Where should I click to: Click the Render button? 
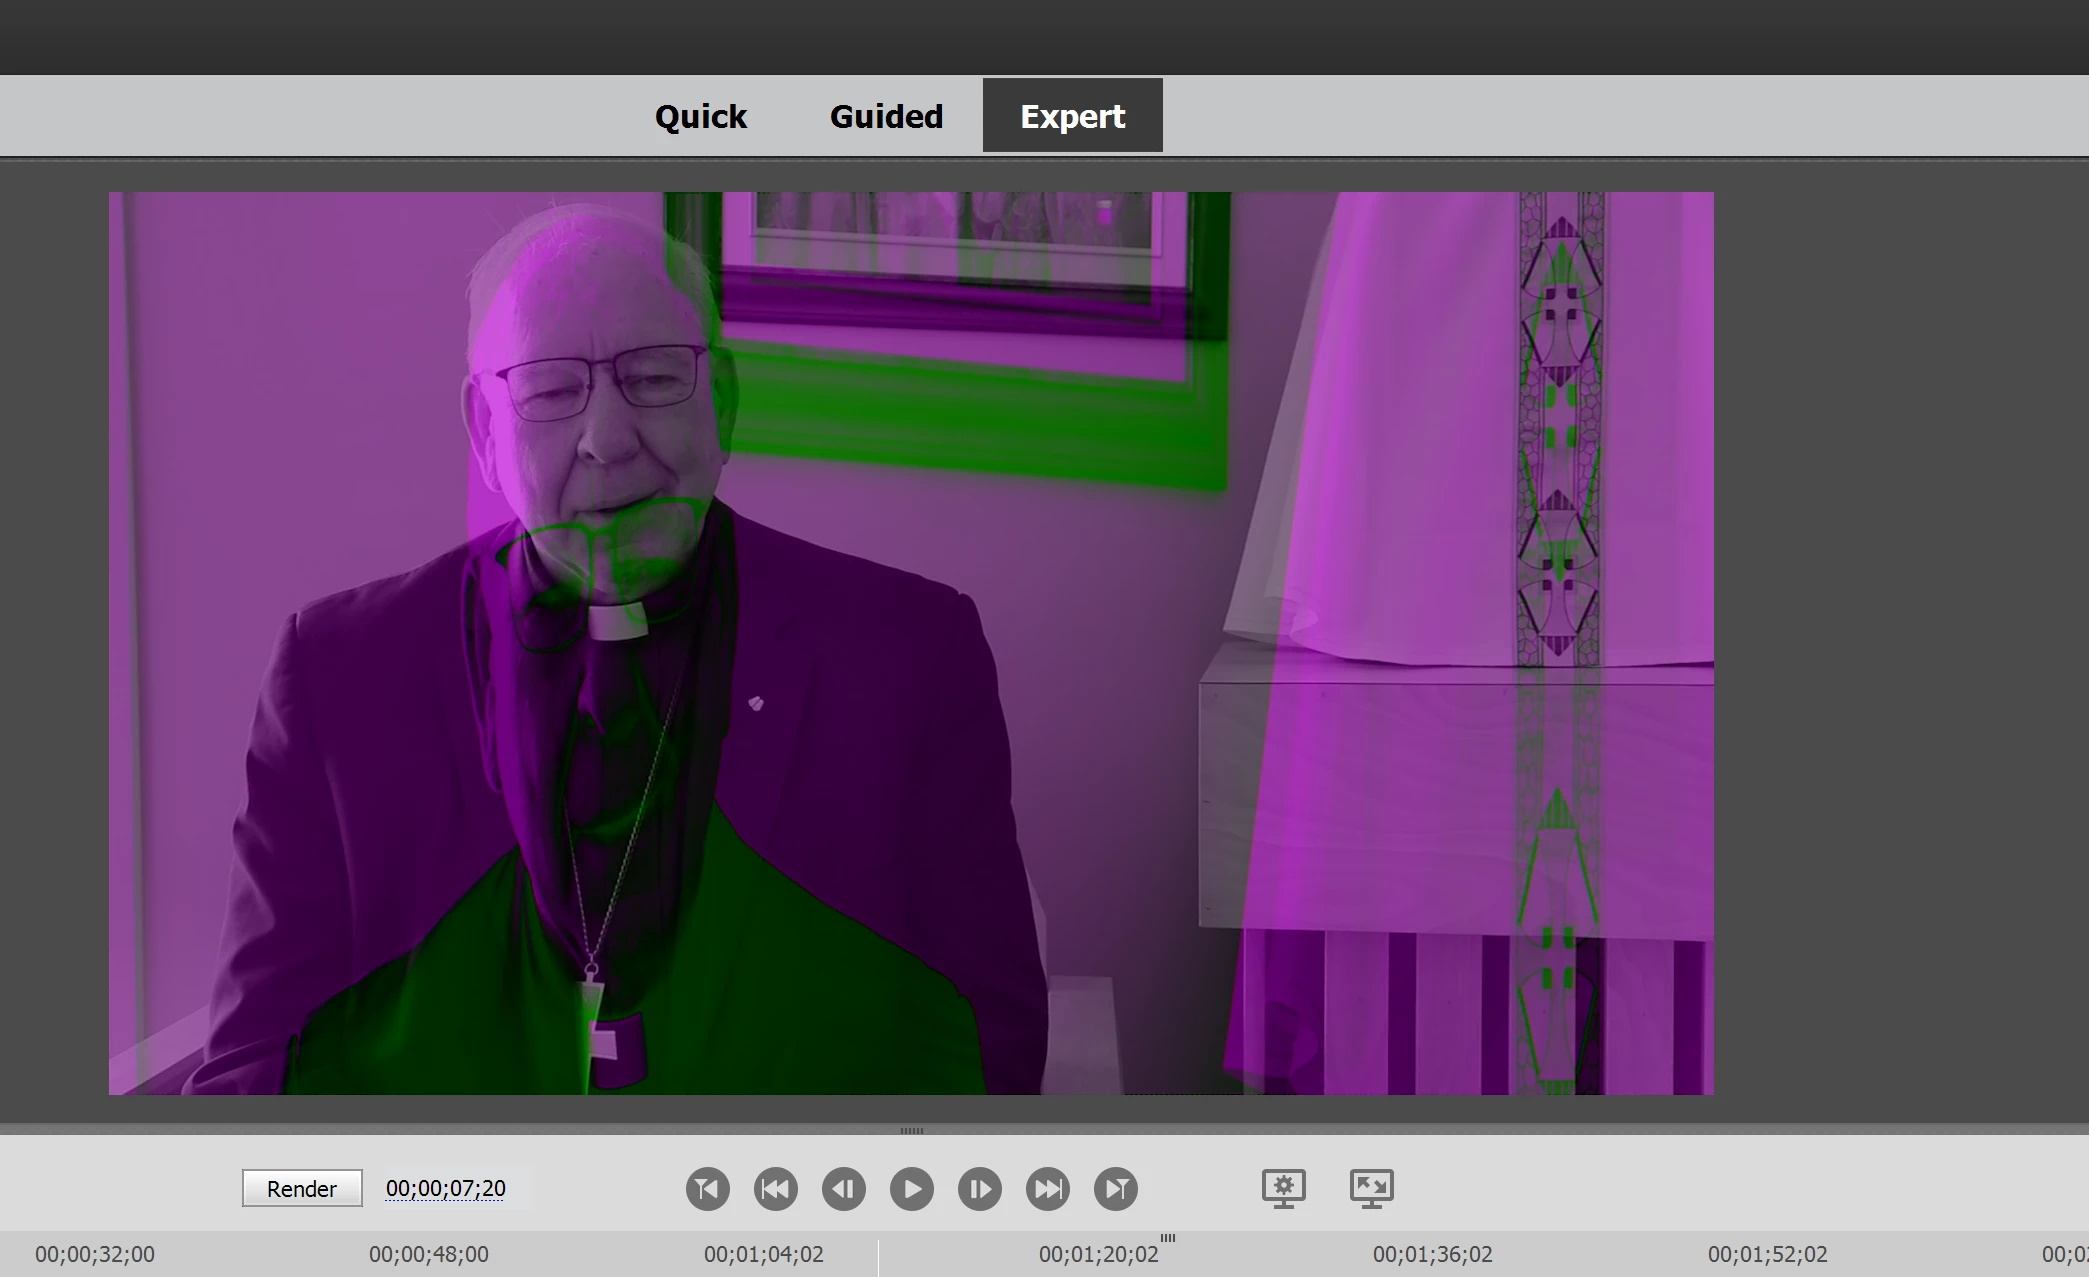[302, 1189]
